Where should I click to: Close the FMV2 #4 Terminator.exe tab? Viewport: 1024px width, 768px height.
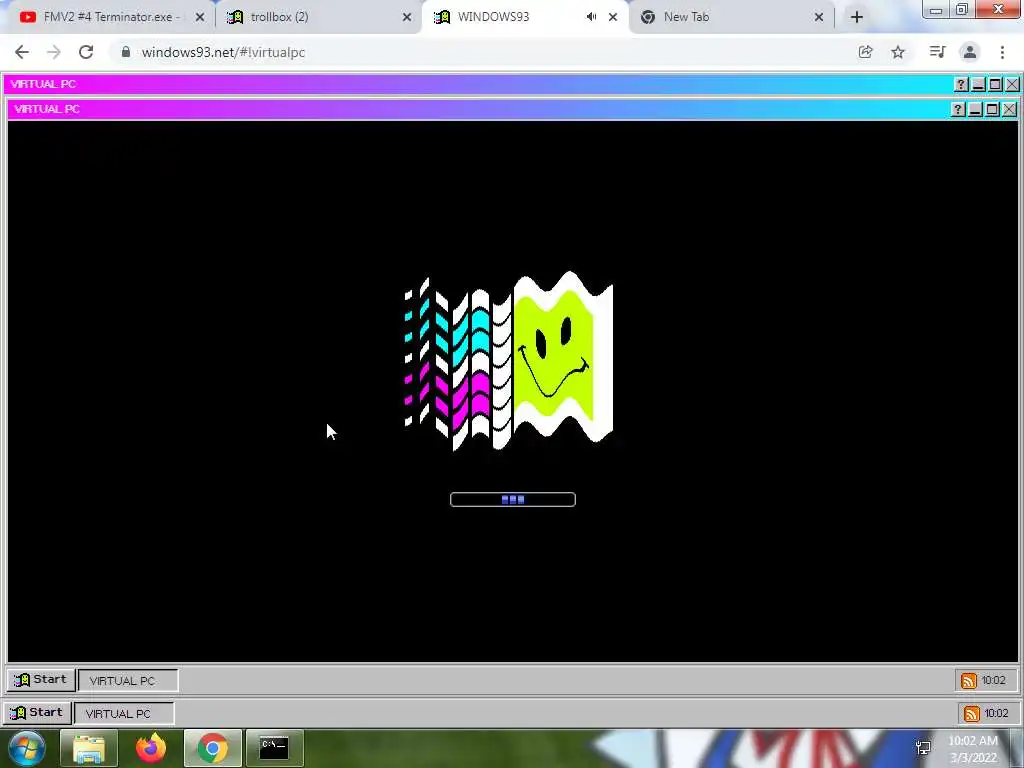(x=200, y=17)
